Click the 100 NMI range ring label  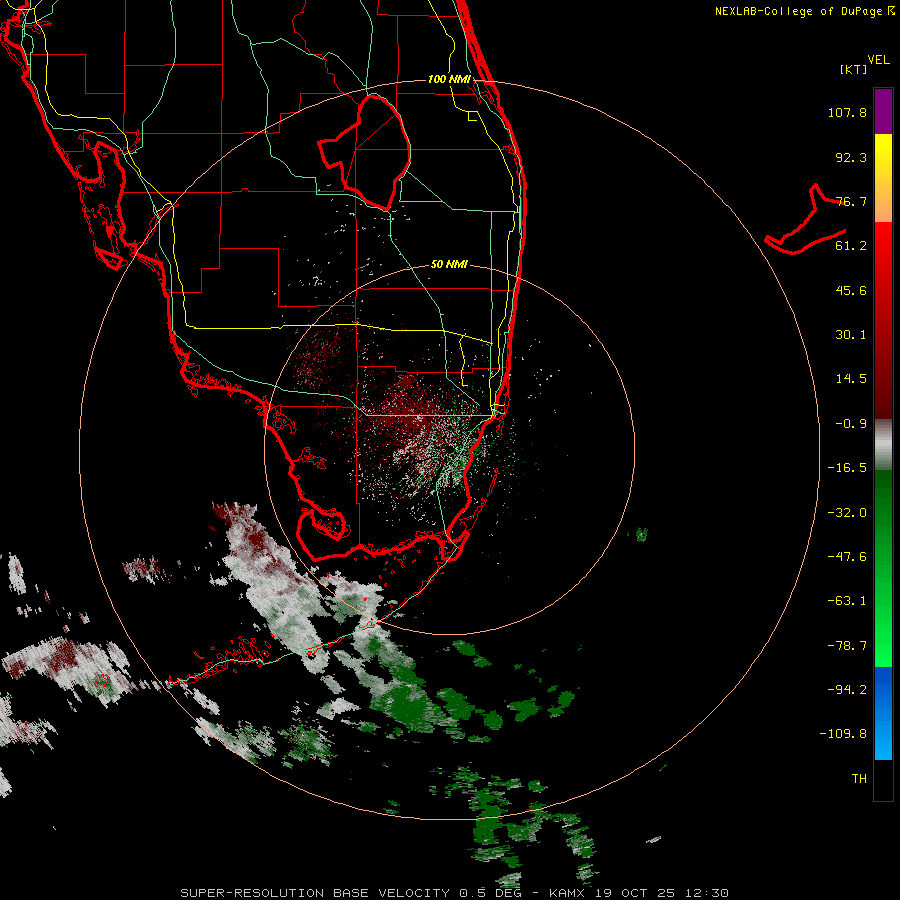click(449, 79)
